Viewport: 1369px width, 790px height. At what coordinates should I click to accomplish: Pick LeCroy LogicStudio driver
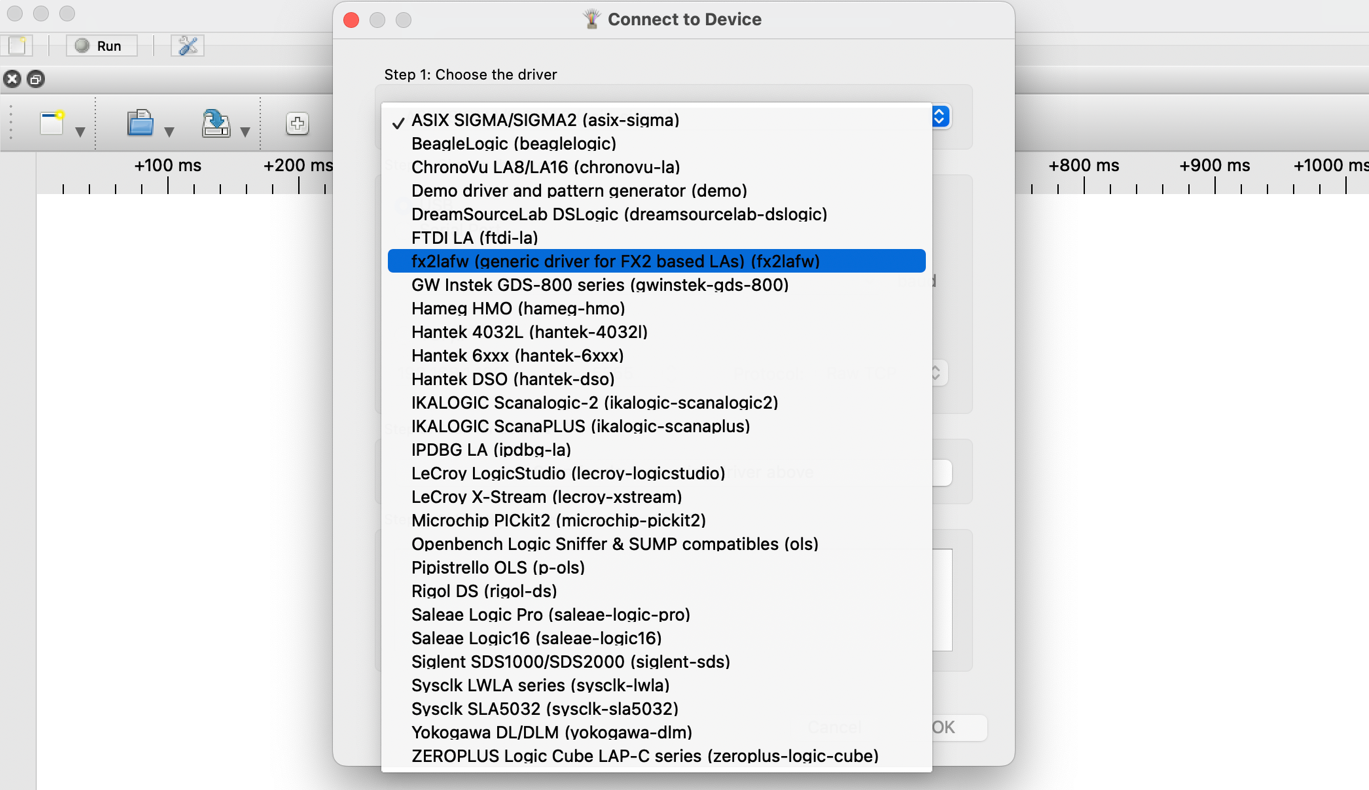coord(656,473)
